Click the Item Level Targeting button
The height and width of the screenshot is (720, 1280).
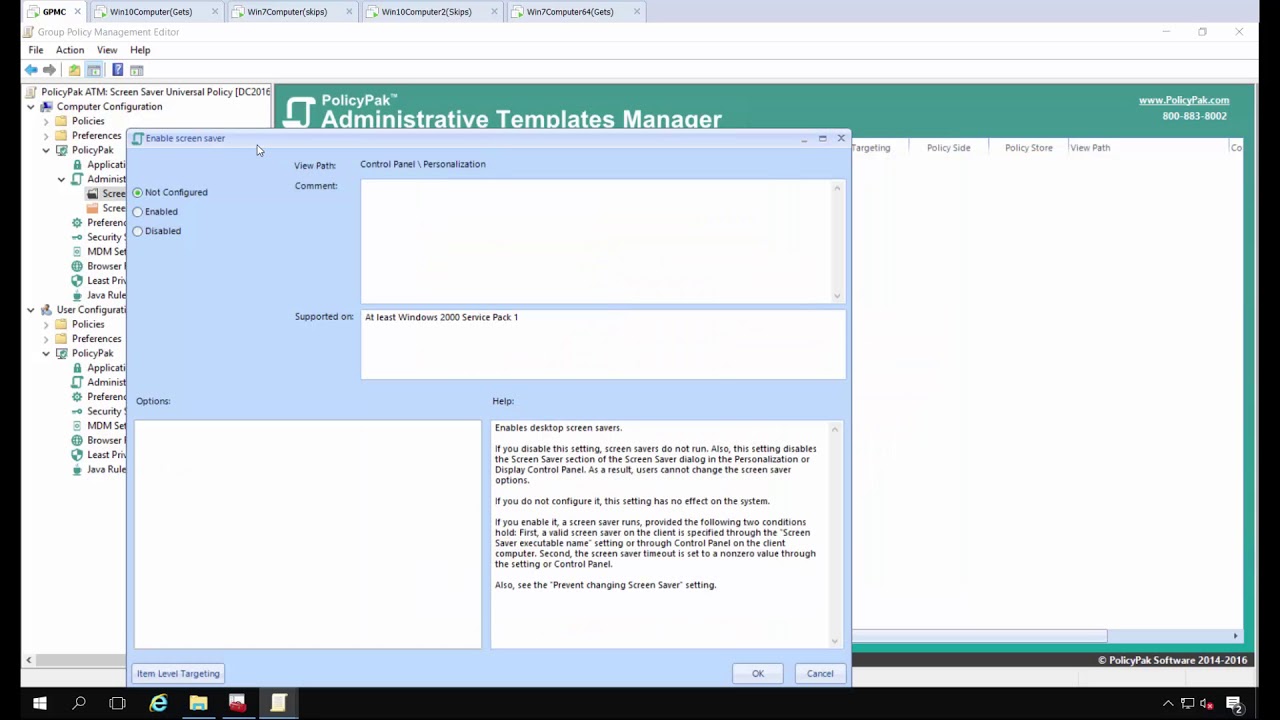(178, 674)
